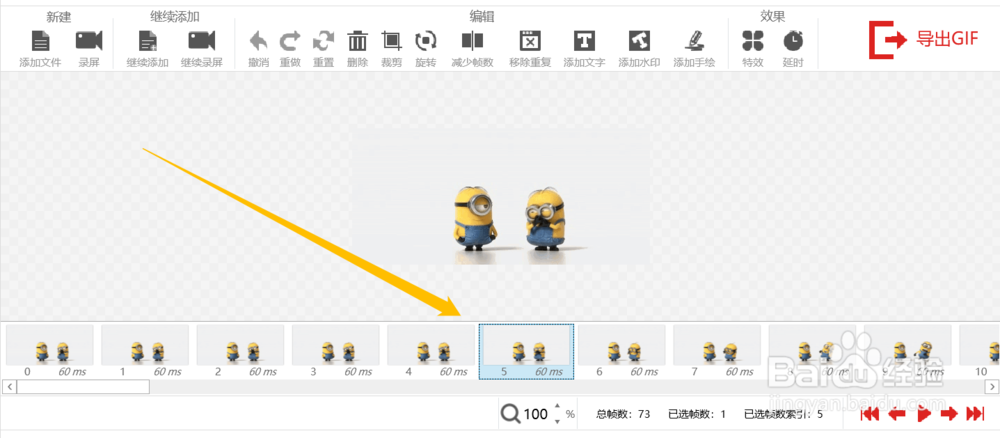This screenshot has width=1000, height=438.
Task: Click 继续录屏 to continue recording
Action: tap(202, 41)
